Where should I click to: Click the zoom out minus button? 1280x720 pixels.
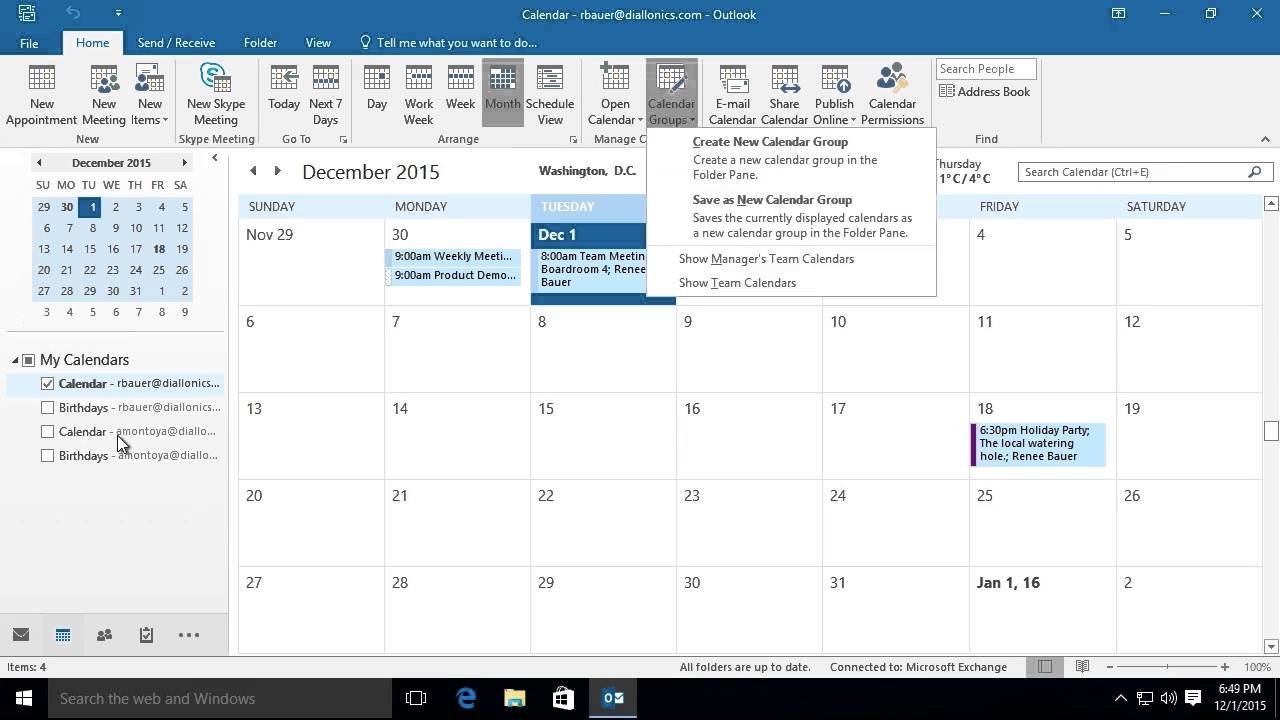(1109, 667)
